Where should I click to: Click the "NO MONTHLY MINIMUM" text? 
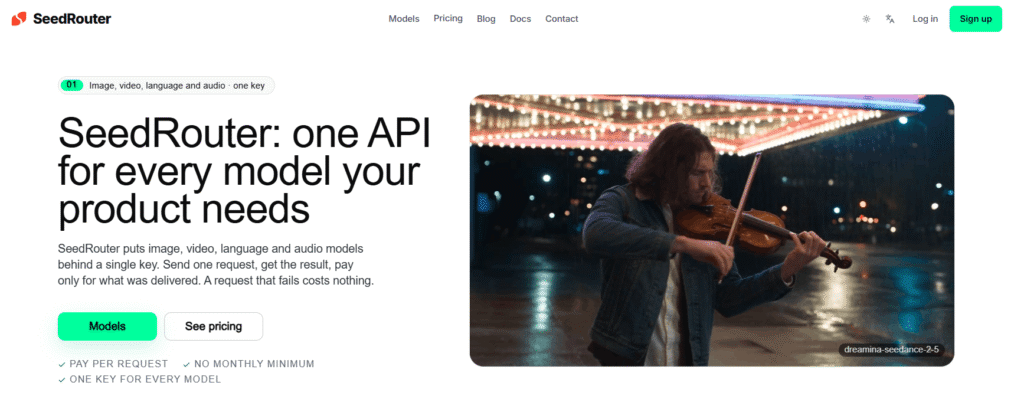click(254, 364)
